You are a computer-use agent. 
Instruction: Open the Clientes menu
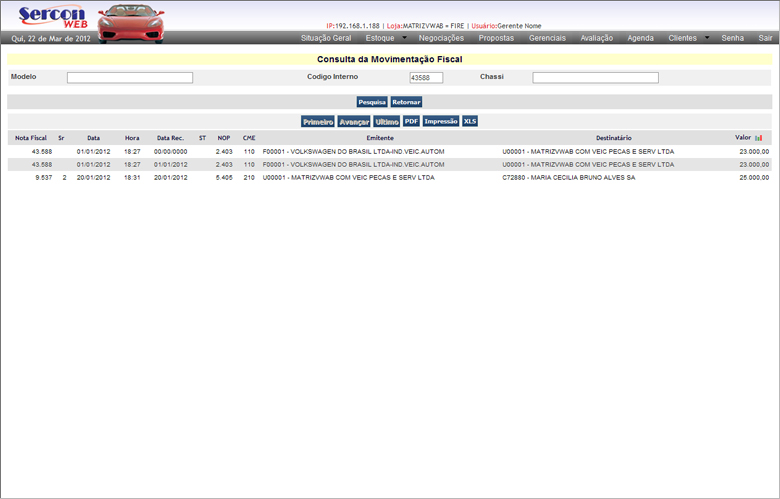pos(682,38)
